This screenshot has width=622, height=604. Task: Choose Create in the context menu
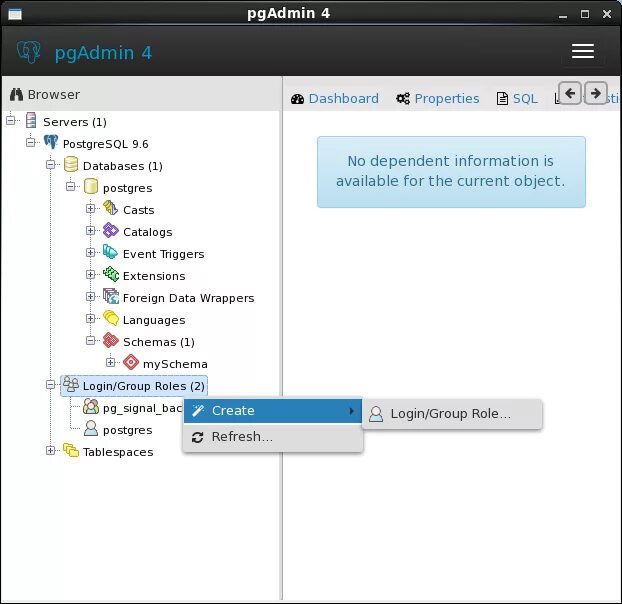(273, 410)
